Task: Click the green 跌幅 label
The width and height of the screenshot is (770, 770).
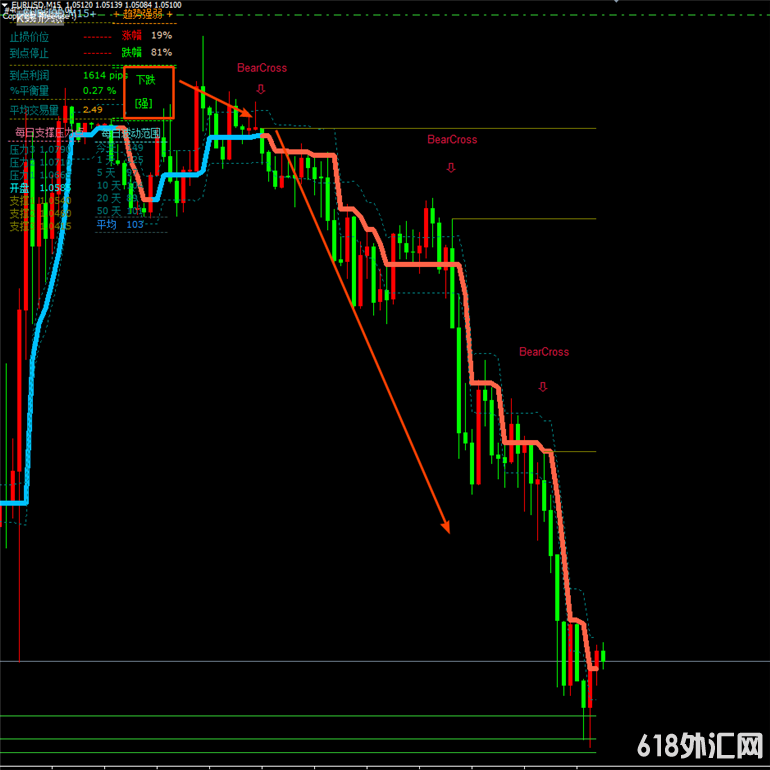Action: tap(132, 52)
